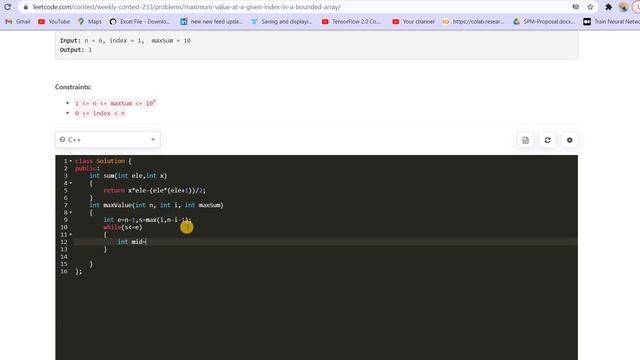The width and height of the screenshot is (640, 360).
Task: Open the 'new new feed upda...' bookmark
Action: (x=211, y=22)
